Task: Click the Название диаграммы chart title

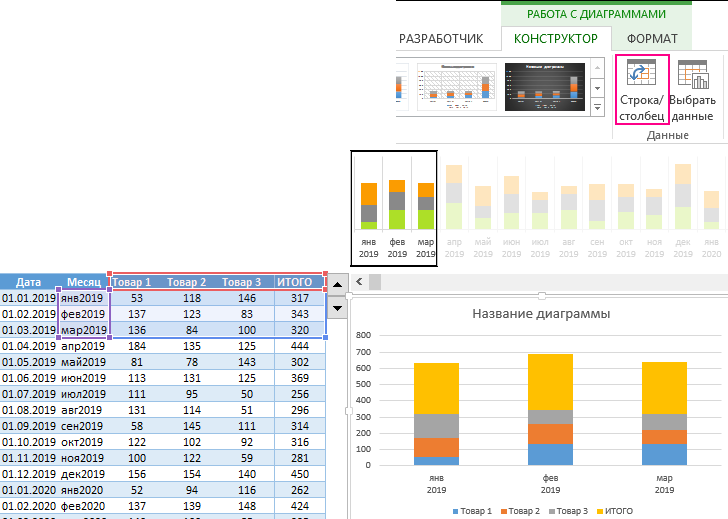Action: click(541, 314)
